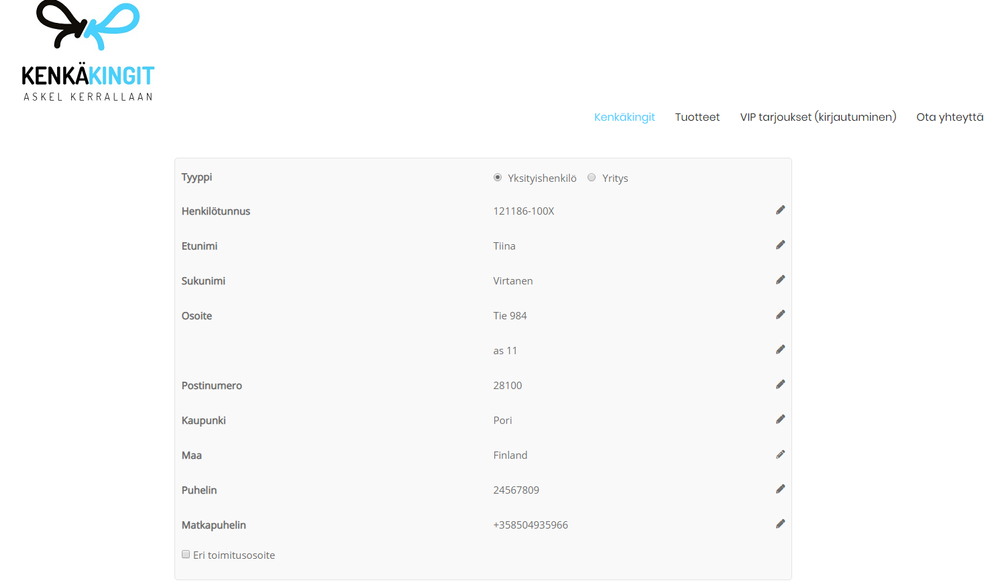
Task: Edit the Henkilötunnus field with pencil icon
Action: [780, 210]
